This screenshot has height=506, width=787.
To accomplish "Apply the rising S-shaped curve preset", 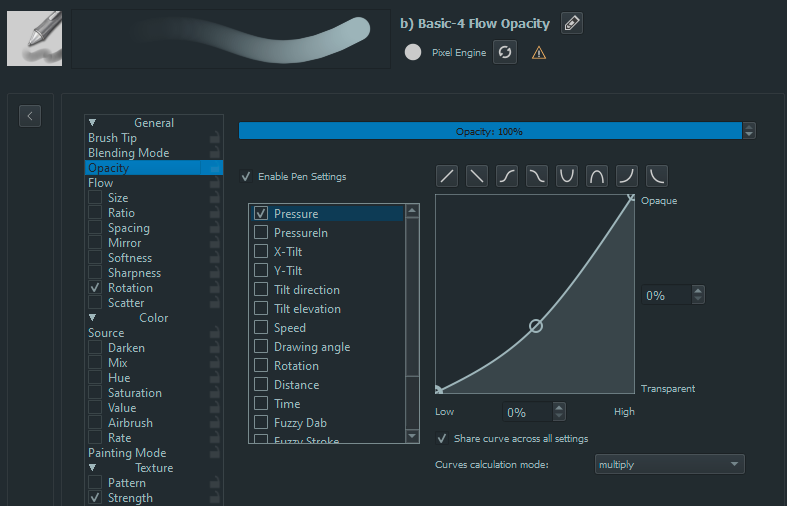I will click(x=507, y=176).
